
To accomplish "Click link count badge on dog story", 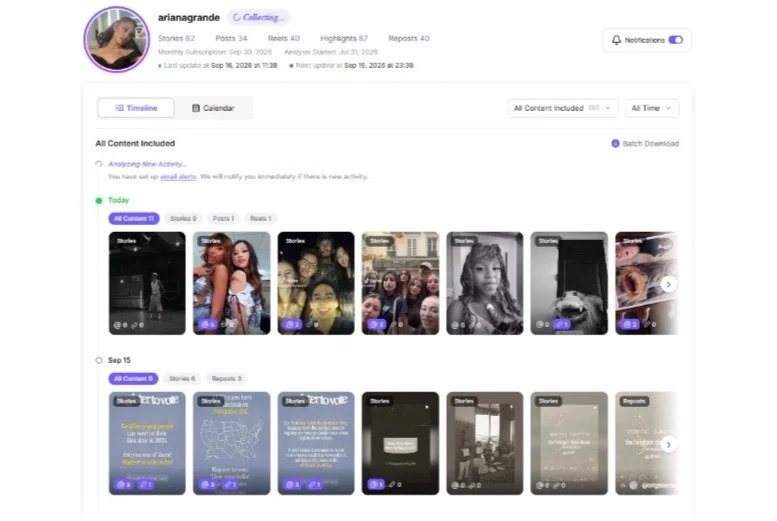I will click(x=561, y=325).
